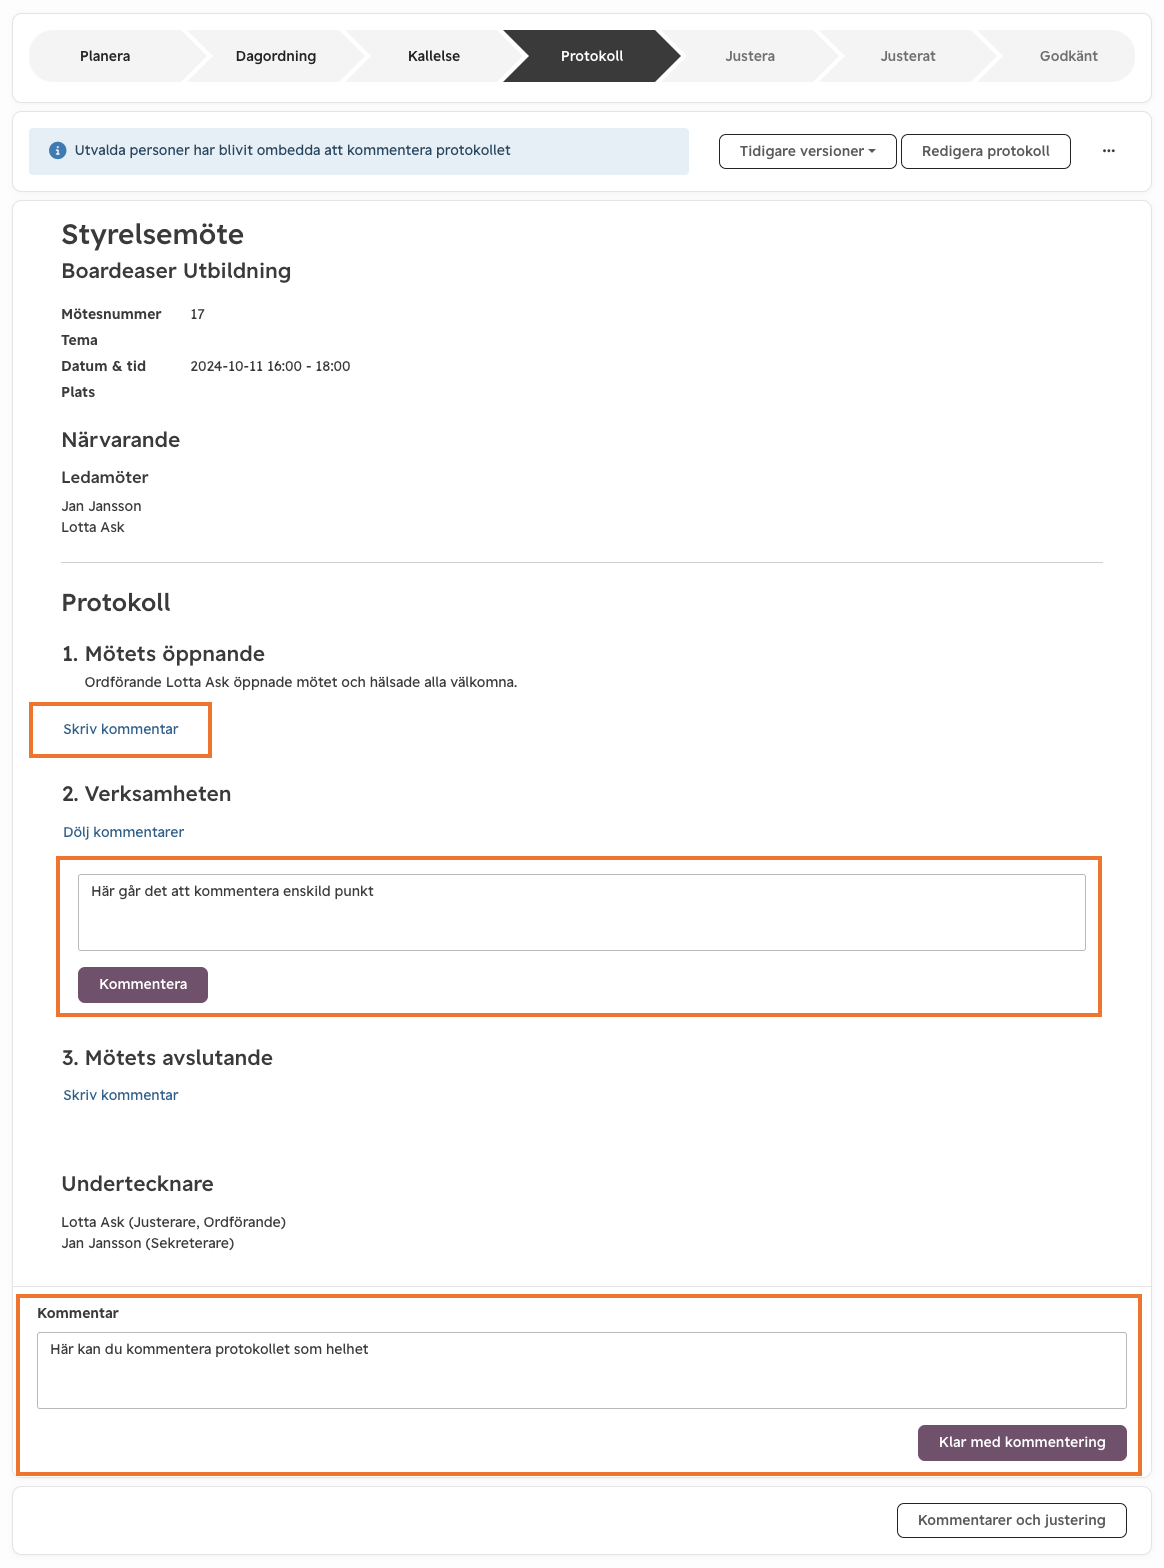The image size is (1164, 1568).
Task: Click Skriv kommentar under Mötets avslutande
Action: pos(121,1095)
